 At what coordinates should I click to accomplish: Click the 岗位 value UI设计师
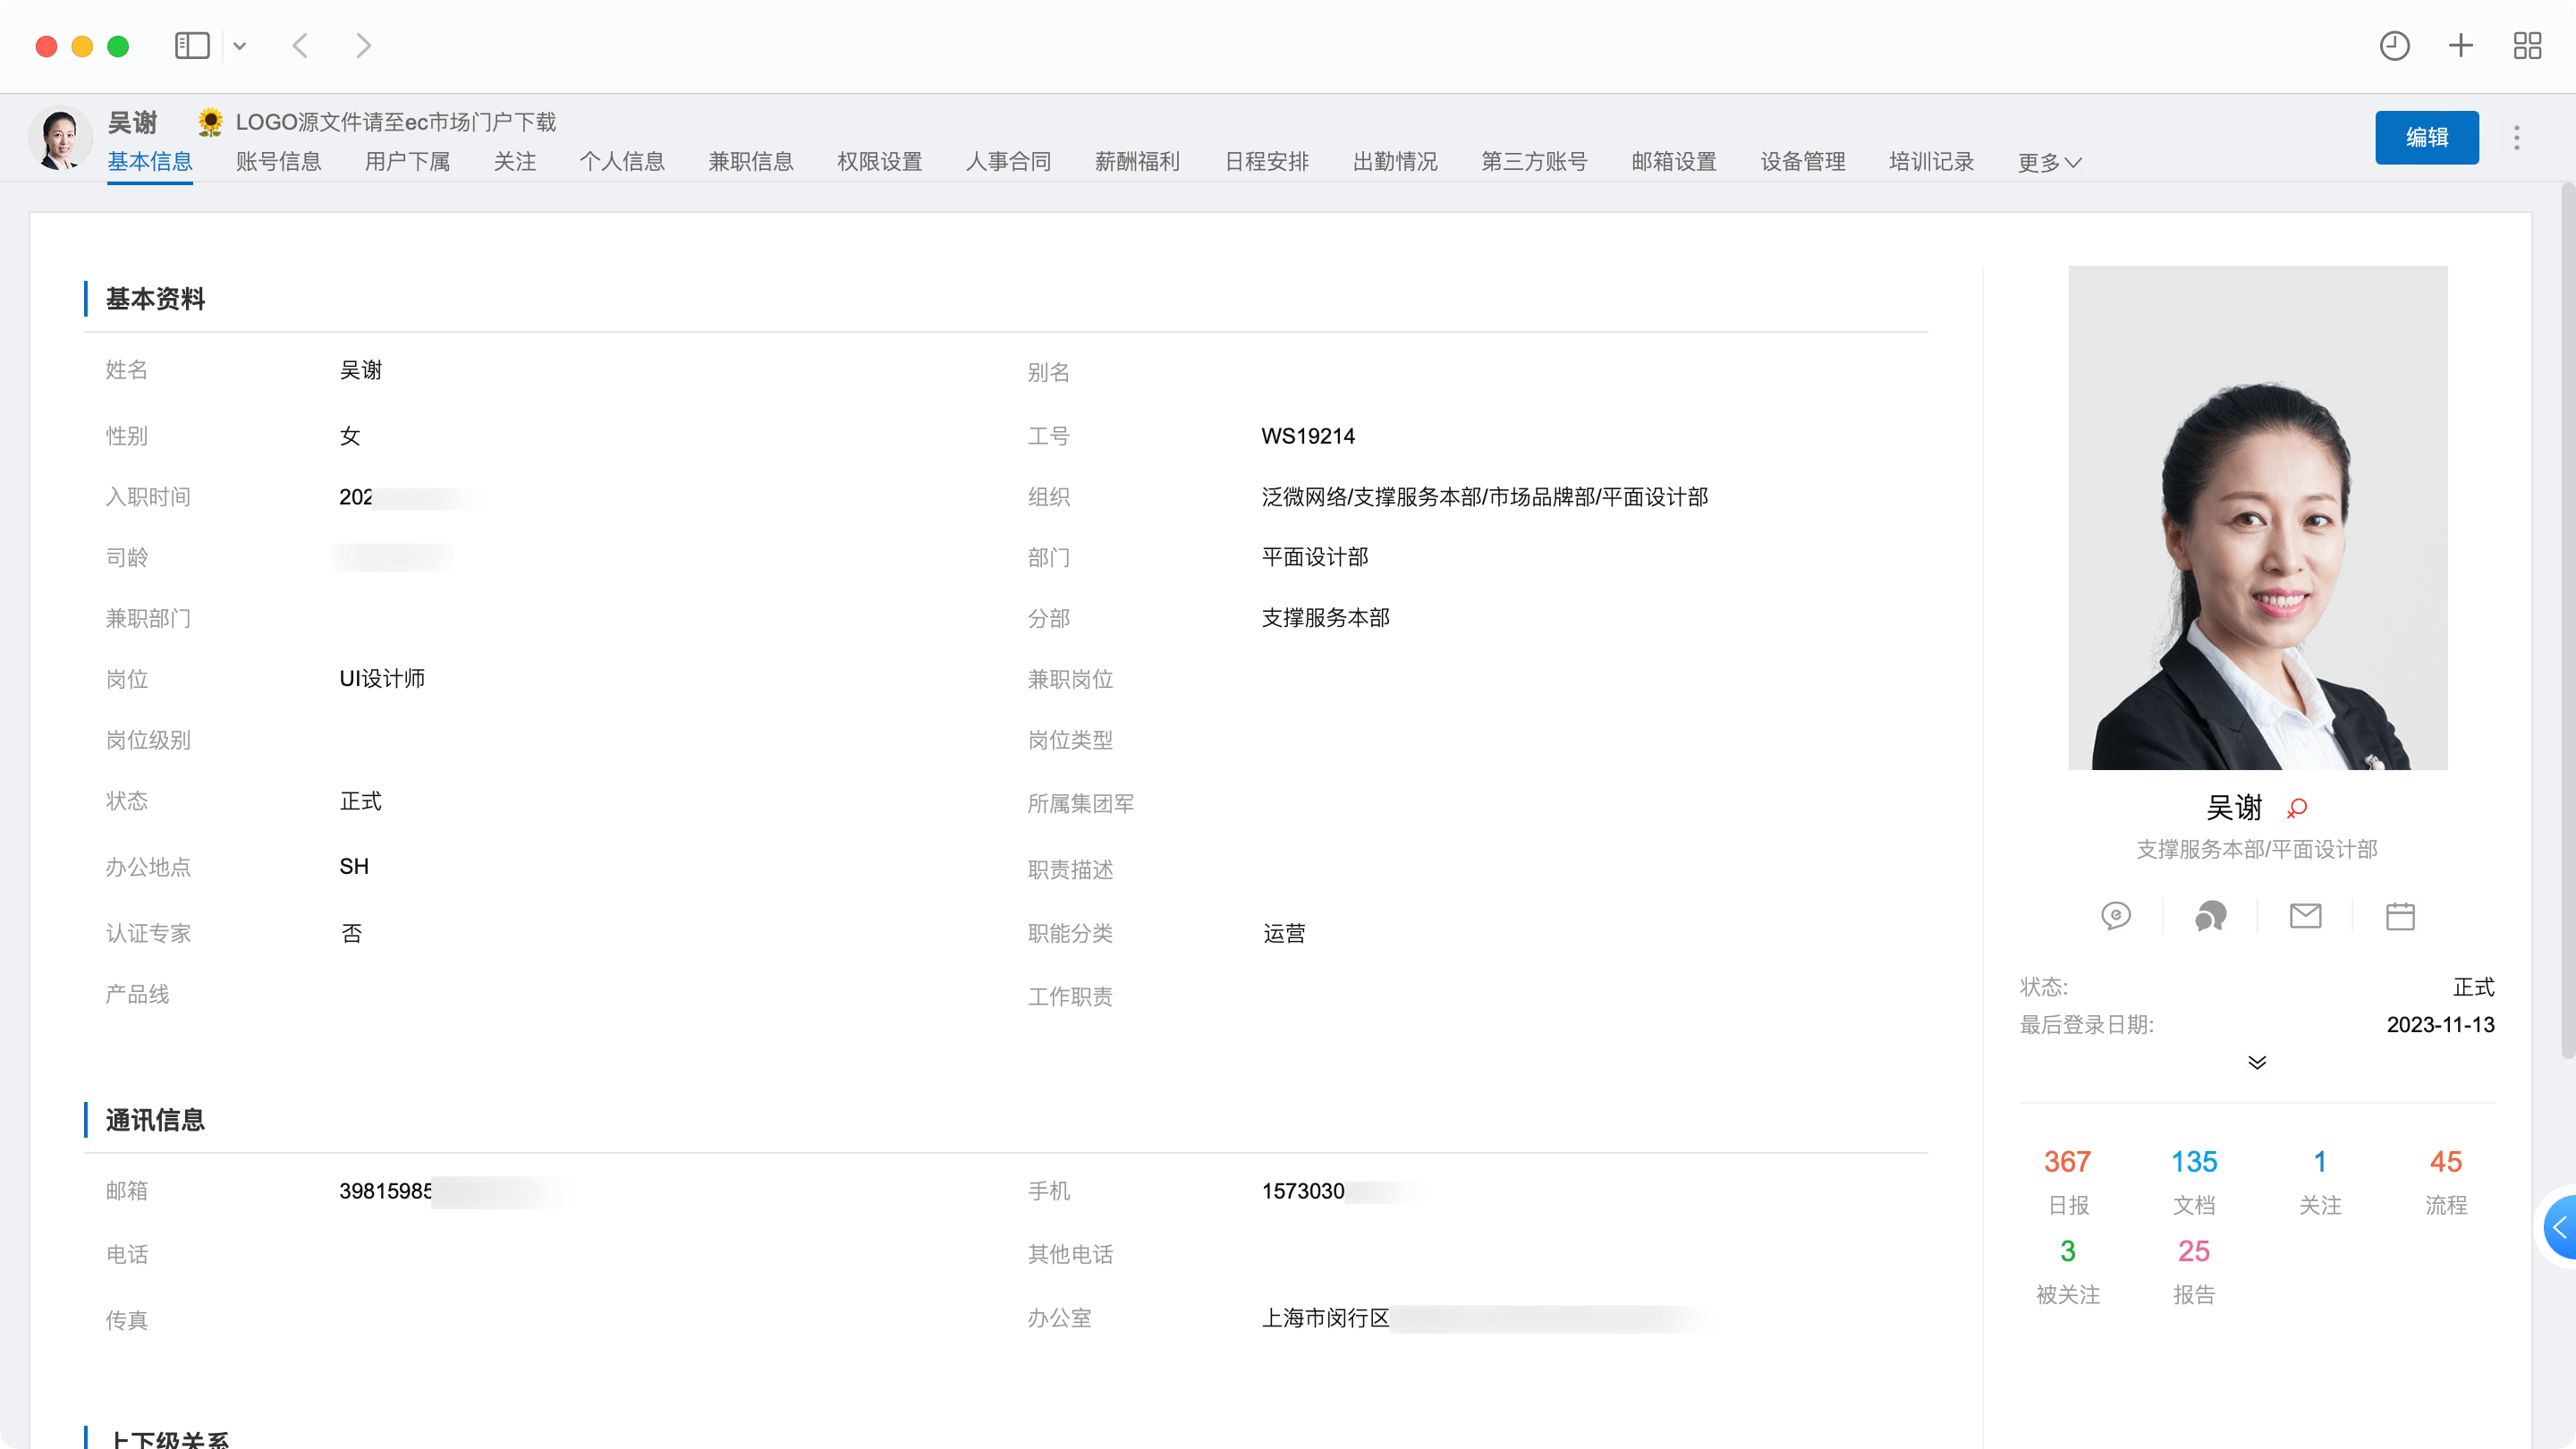(x=382, y=679)
